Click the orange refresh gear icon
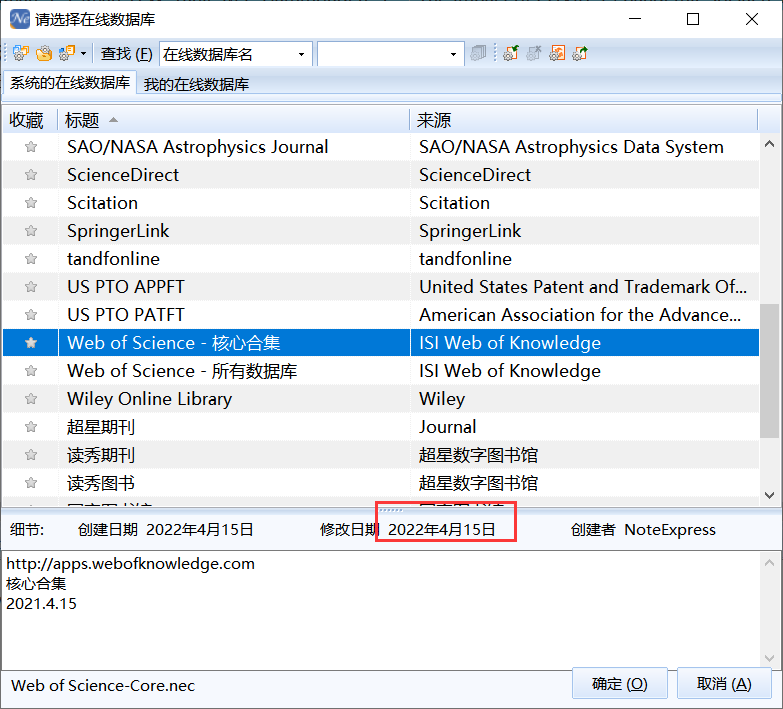 [557, 53]
